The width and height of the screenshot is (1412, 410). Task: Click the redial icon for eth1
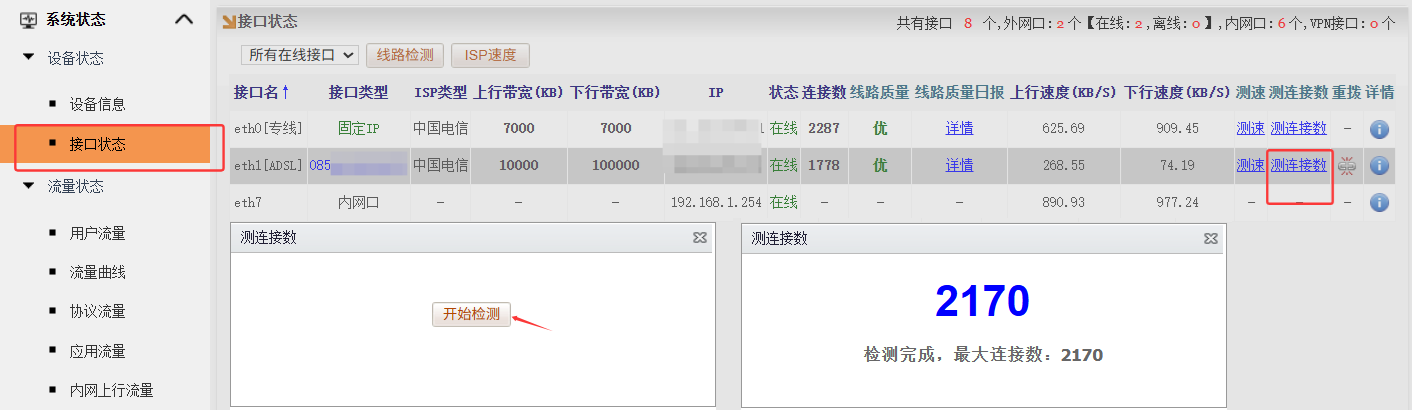(1346, 166)
